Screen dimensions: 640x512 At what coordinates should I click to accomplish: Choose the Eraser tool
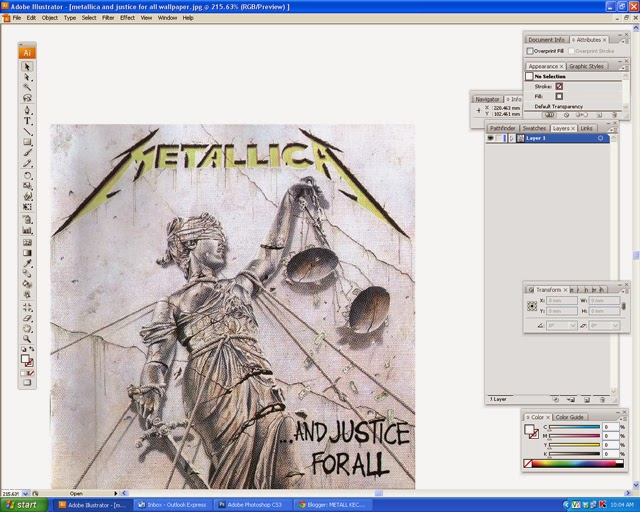pyautogui.click(x=27, y=318)
